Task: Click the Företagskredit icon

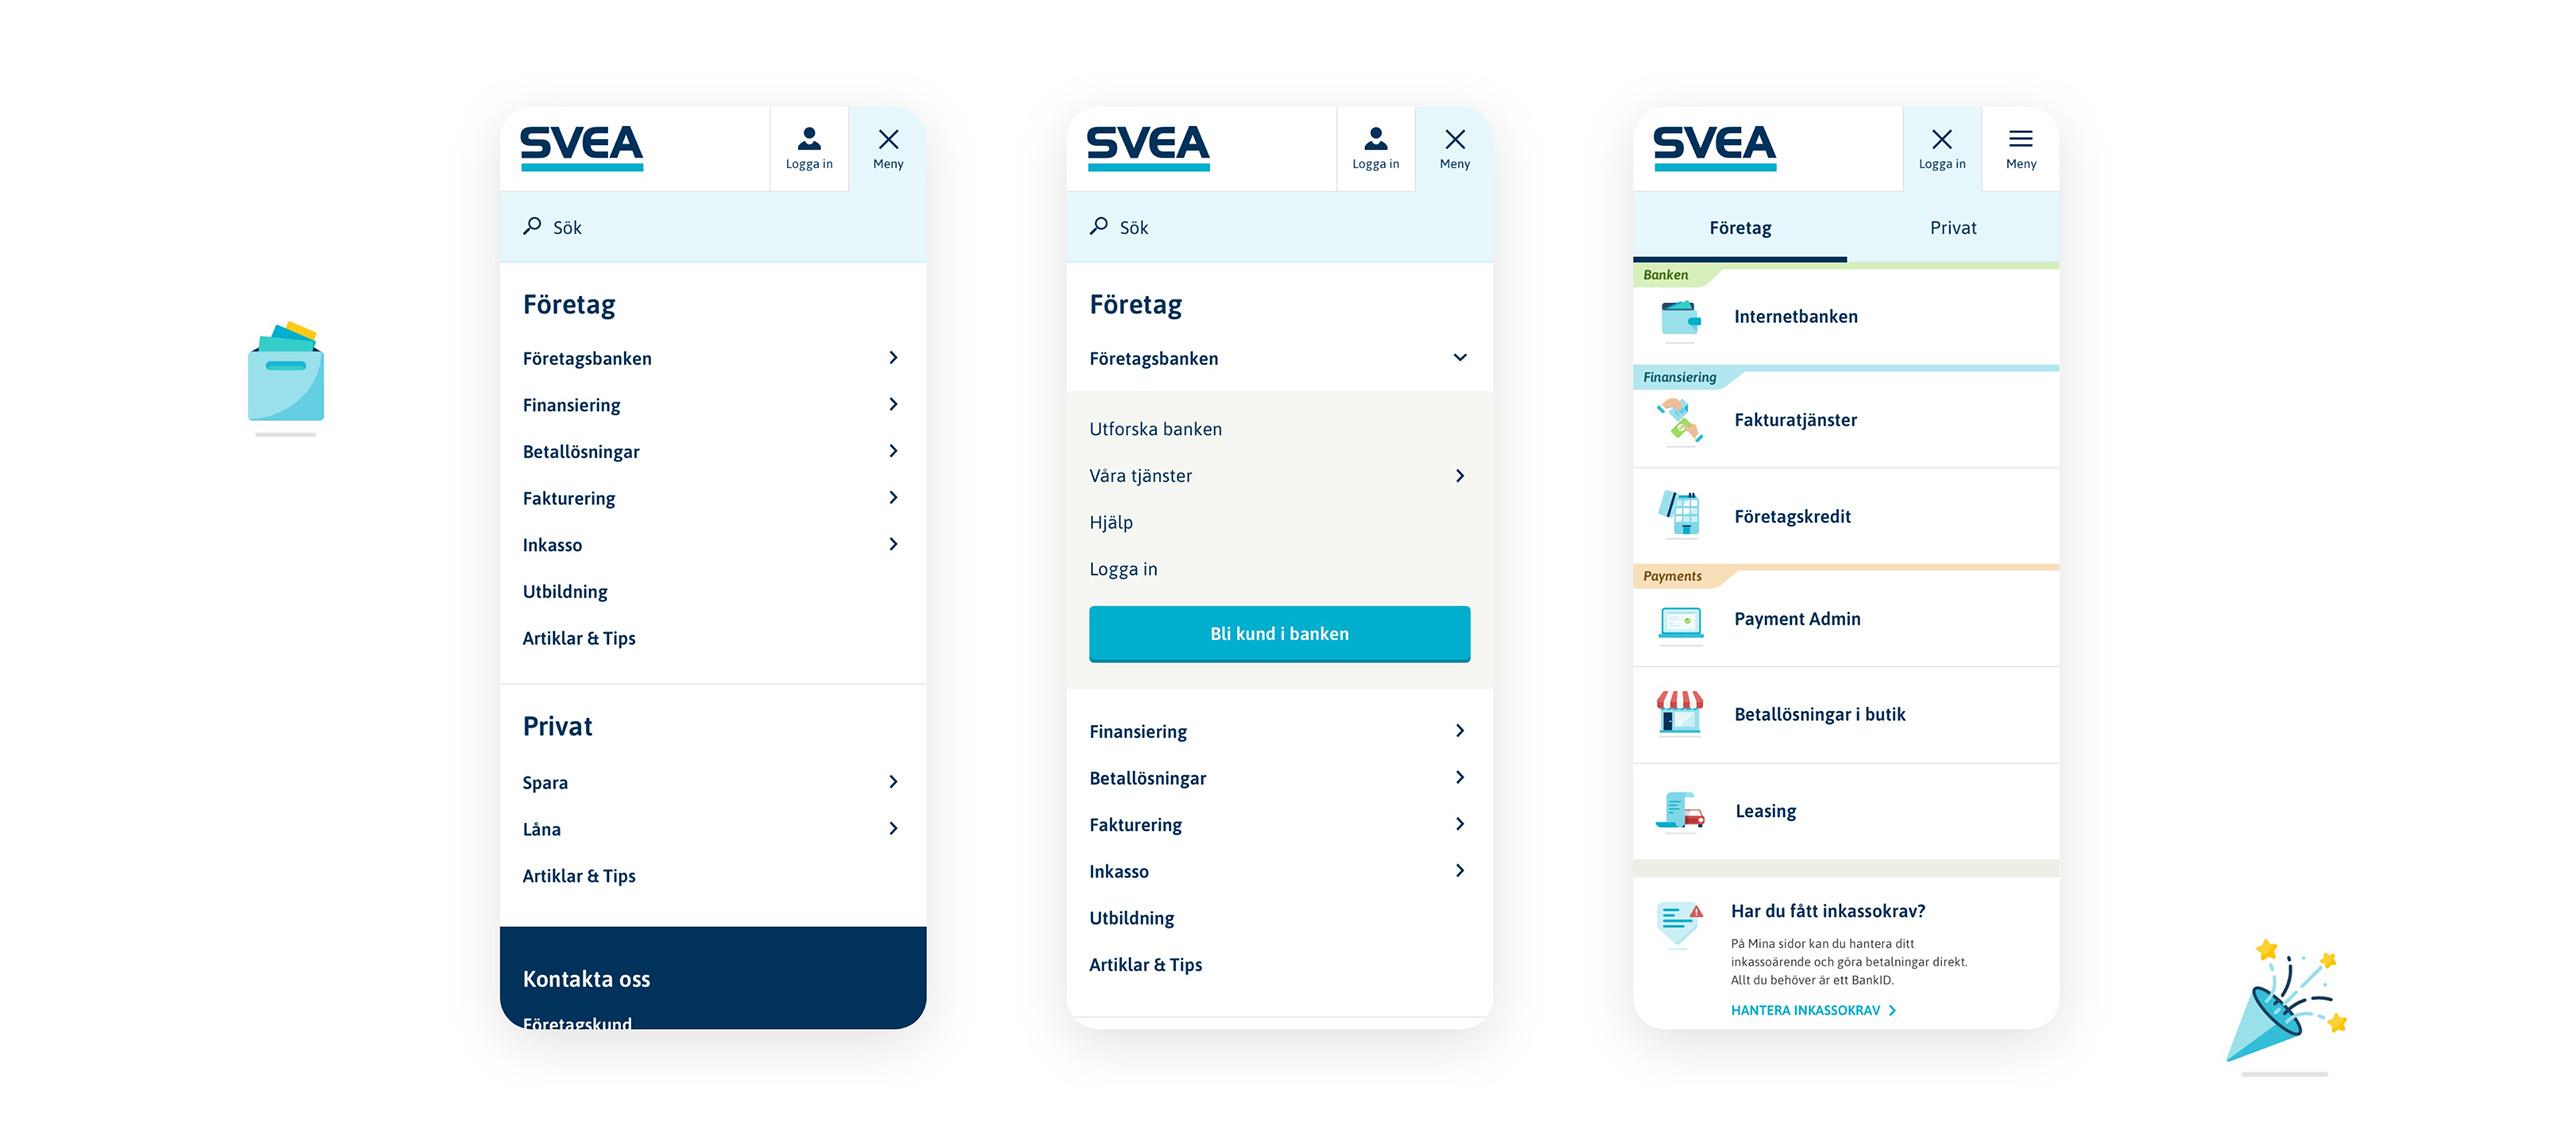Action: [1682, 516]
